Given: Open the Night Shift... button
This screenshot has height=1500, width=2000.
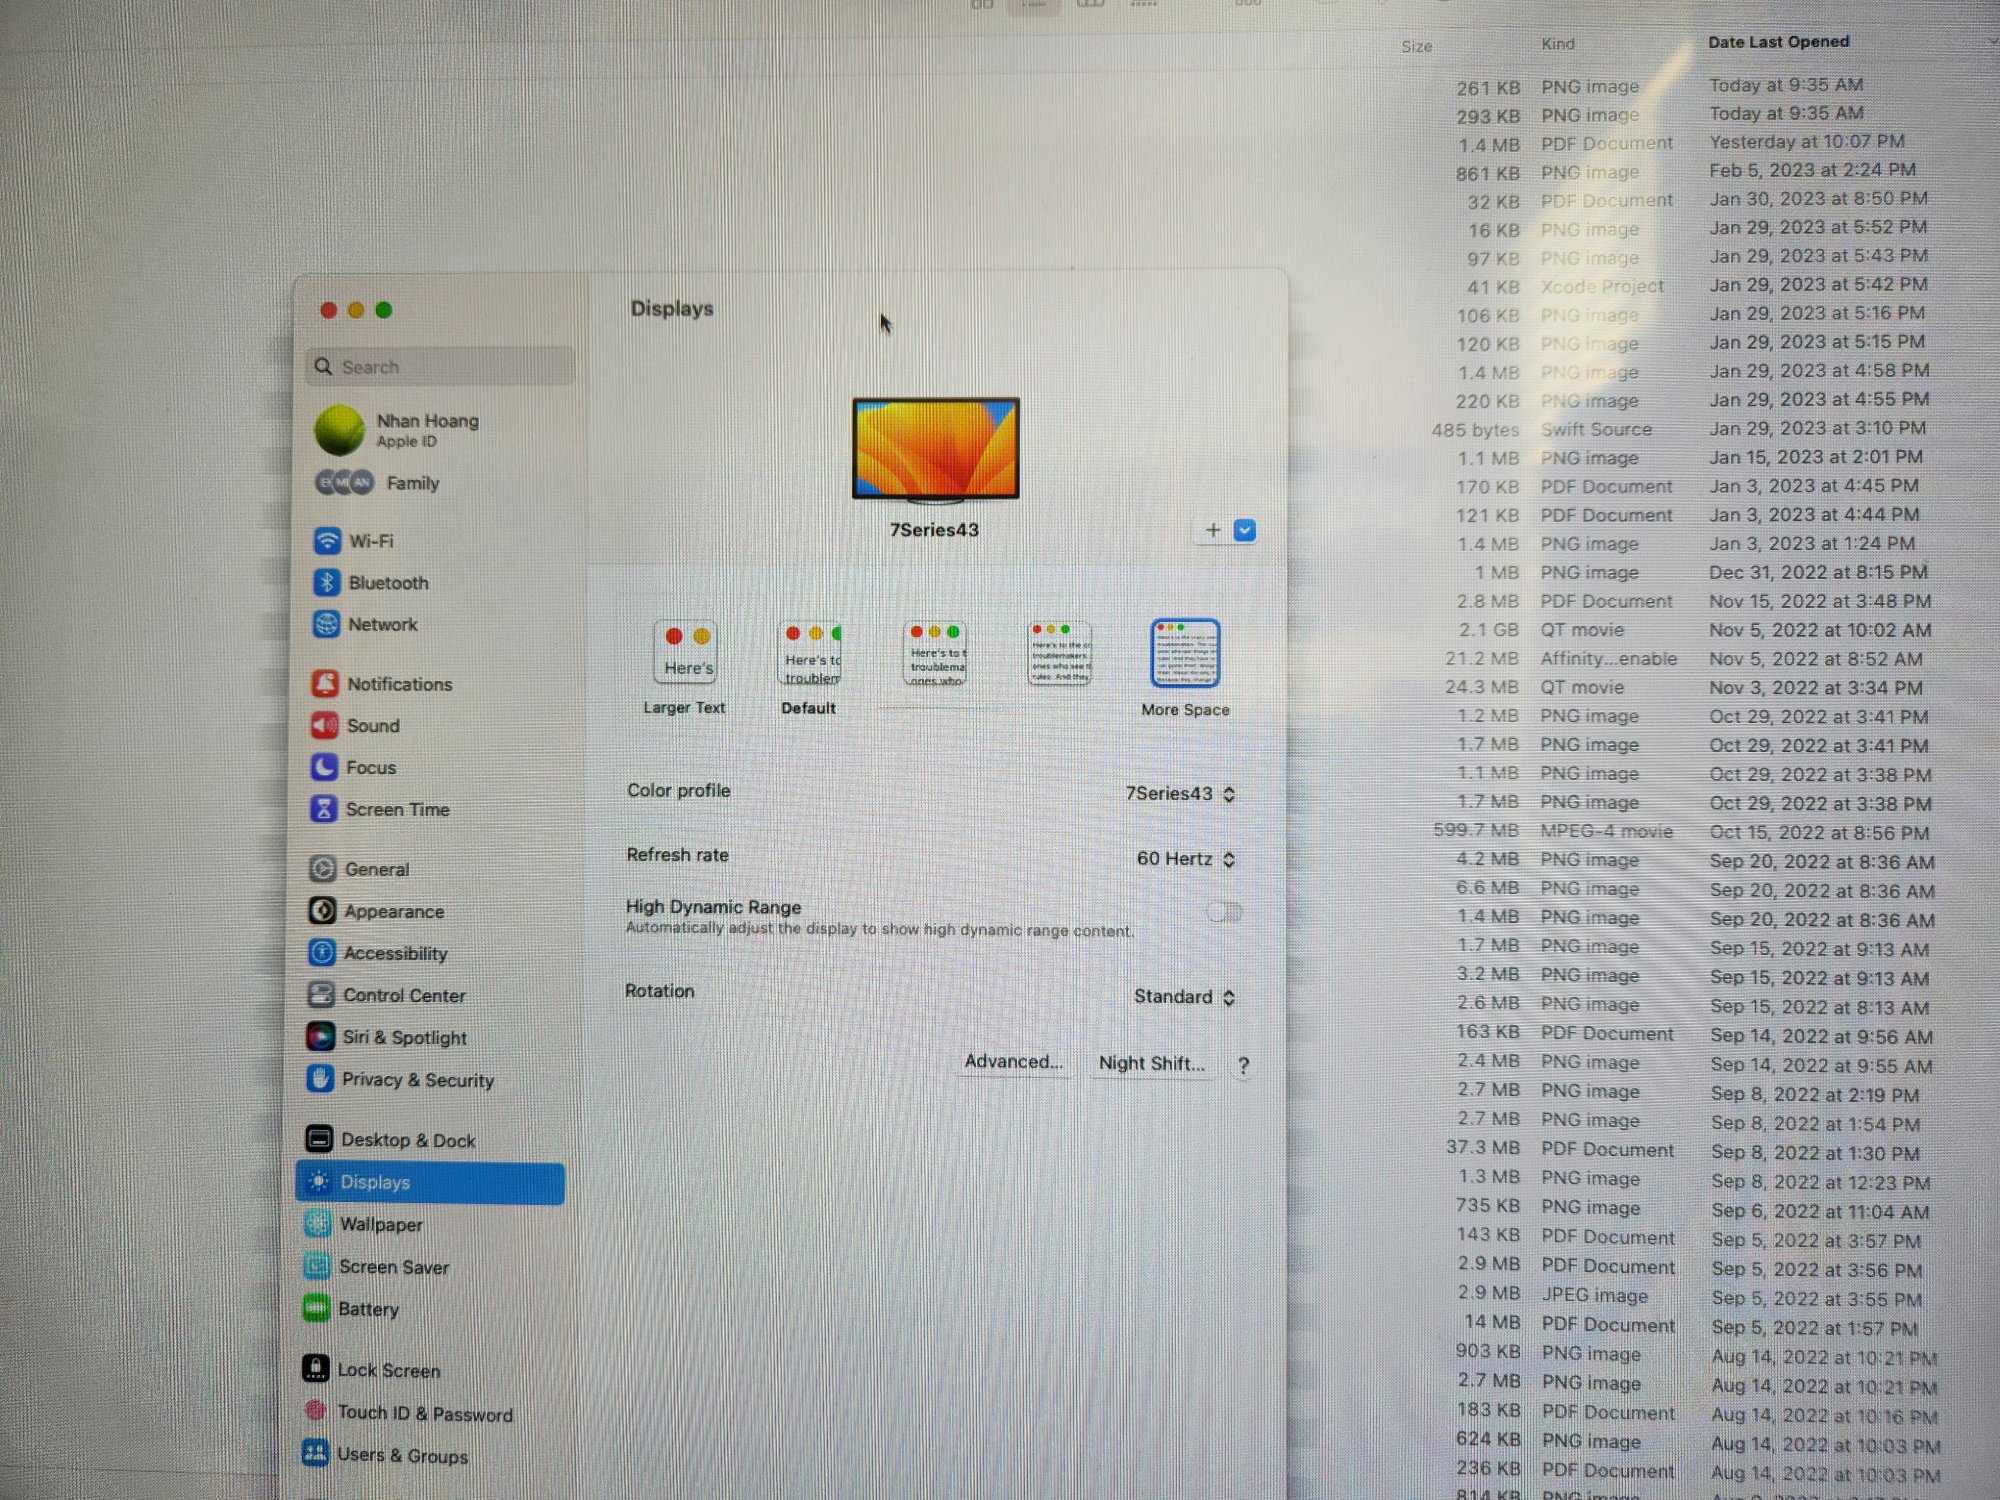Looking at the screenshot, I should (x=1151, y=1064).
